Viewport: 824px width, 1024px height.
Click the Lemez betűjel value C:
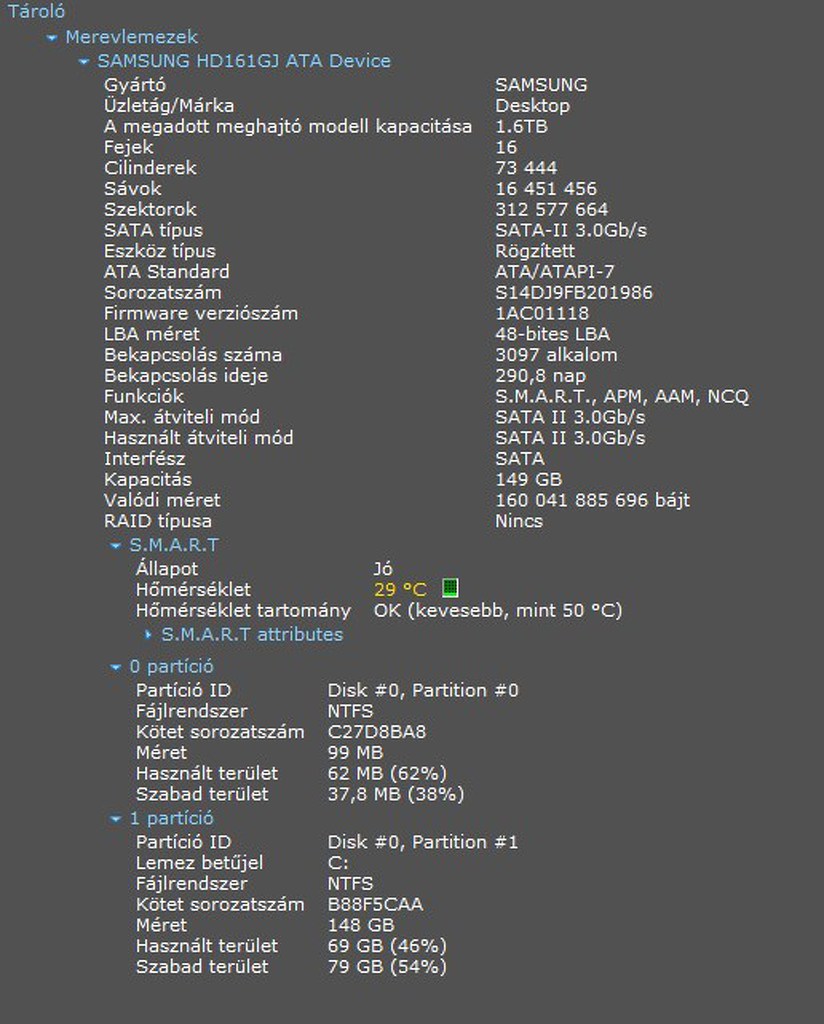338,863
